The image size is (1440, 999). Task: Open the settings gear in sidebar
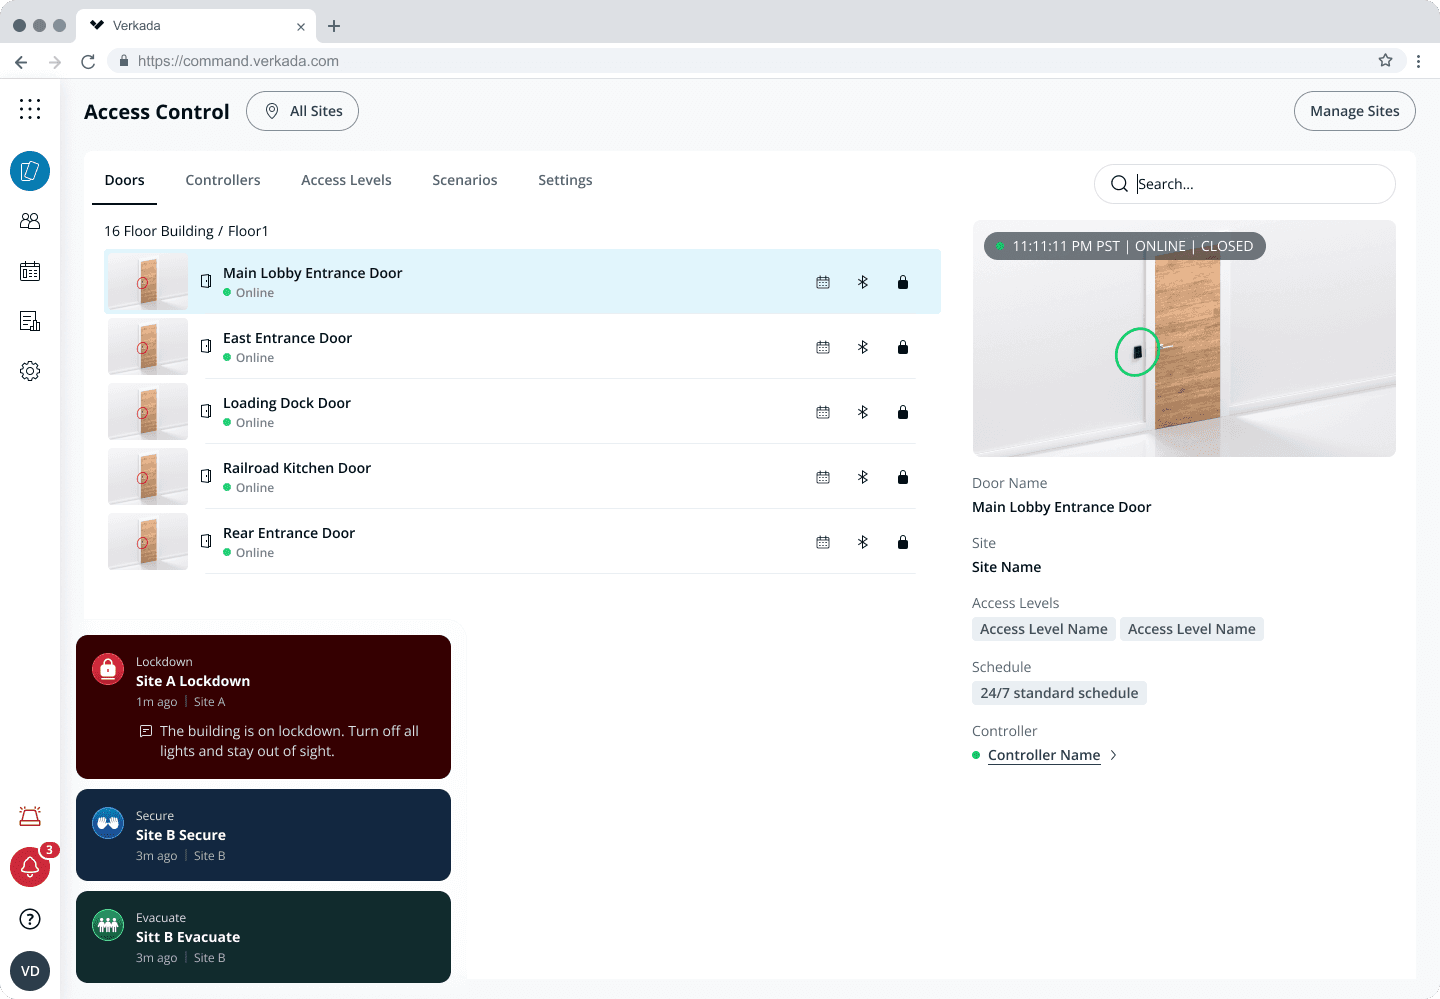(30, 371)
